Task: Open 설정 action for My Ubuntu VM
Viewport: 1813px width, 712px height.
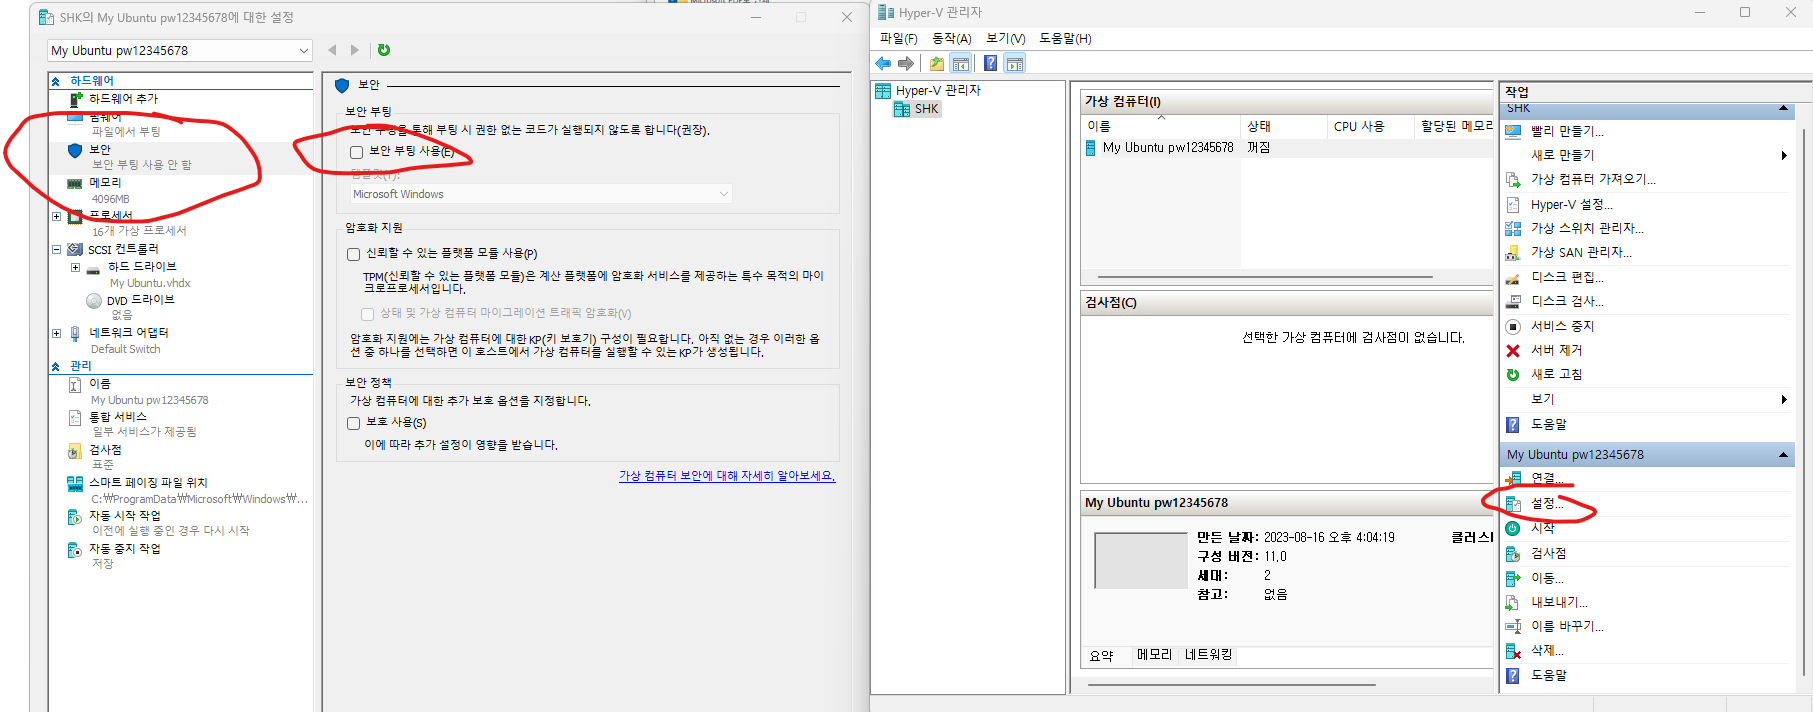Action: point(1546,504)
